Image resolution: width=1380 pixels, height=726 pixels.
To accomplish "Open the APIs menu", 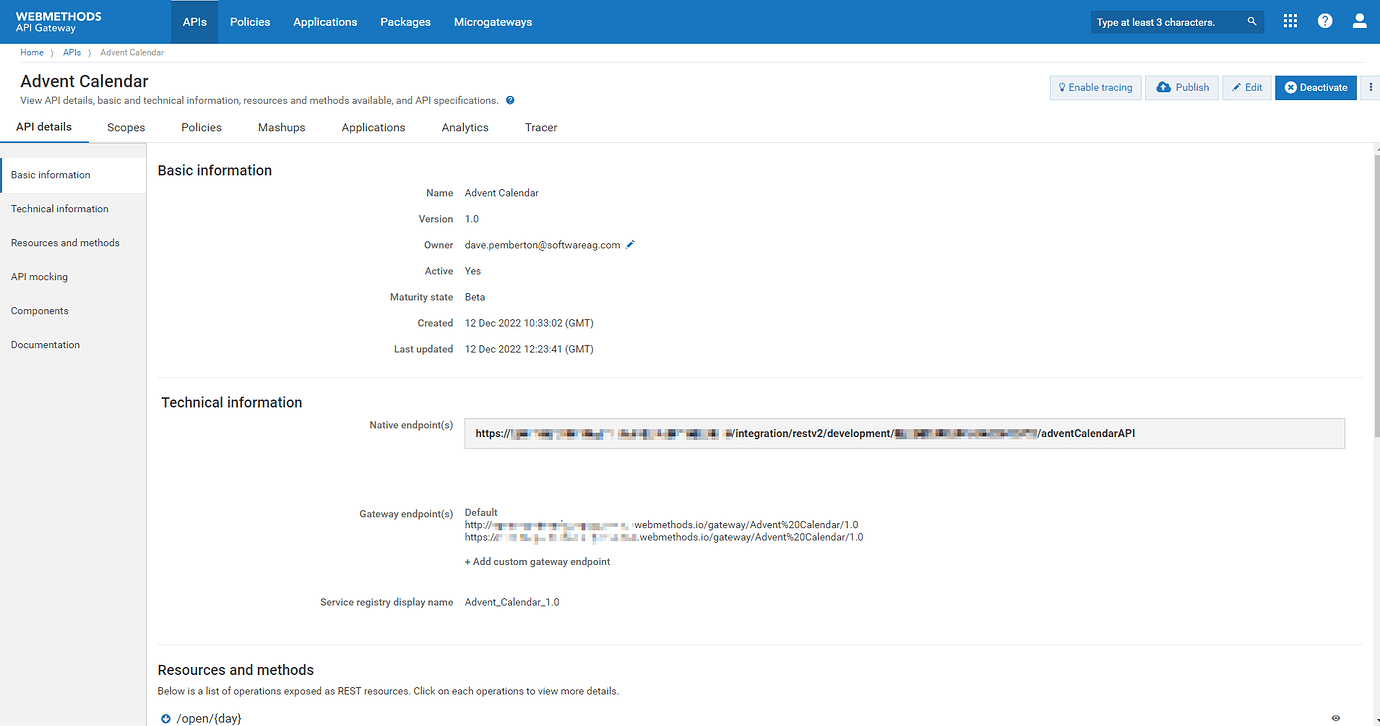I will tap(194, 22).
